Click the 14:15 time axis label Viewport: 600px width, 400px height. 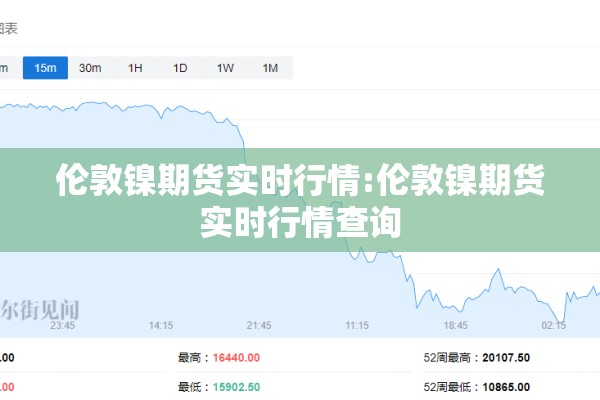click(x=161, y=325)
